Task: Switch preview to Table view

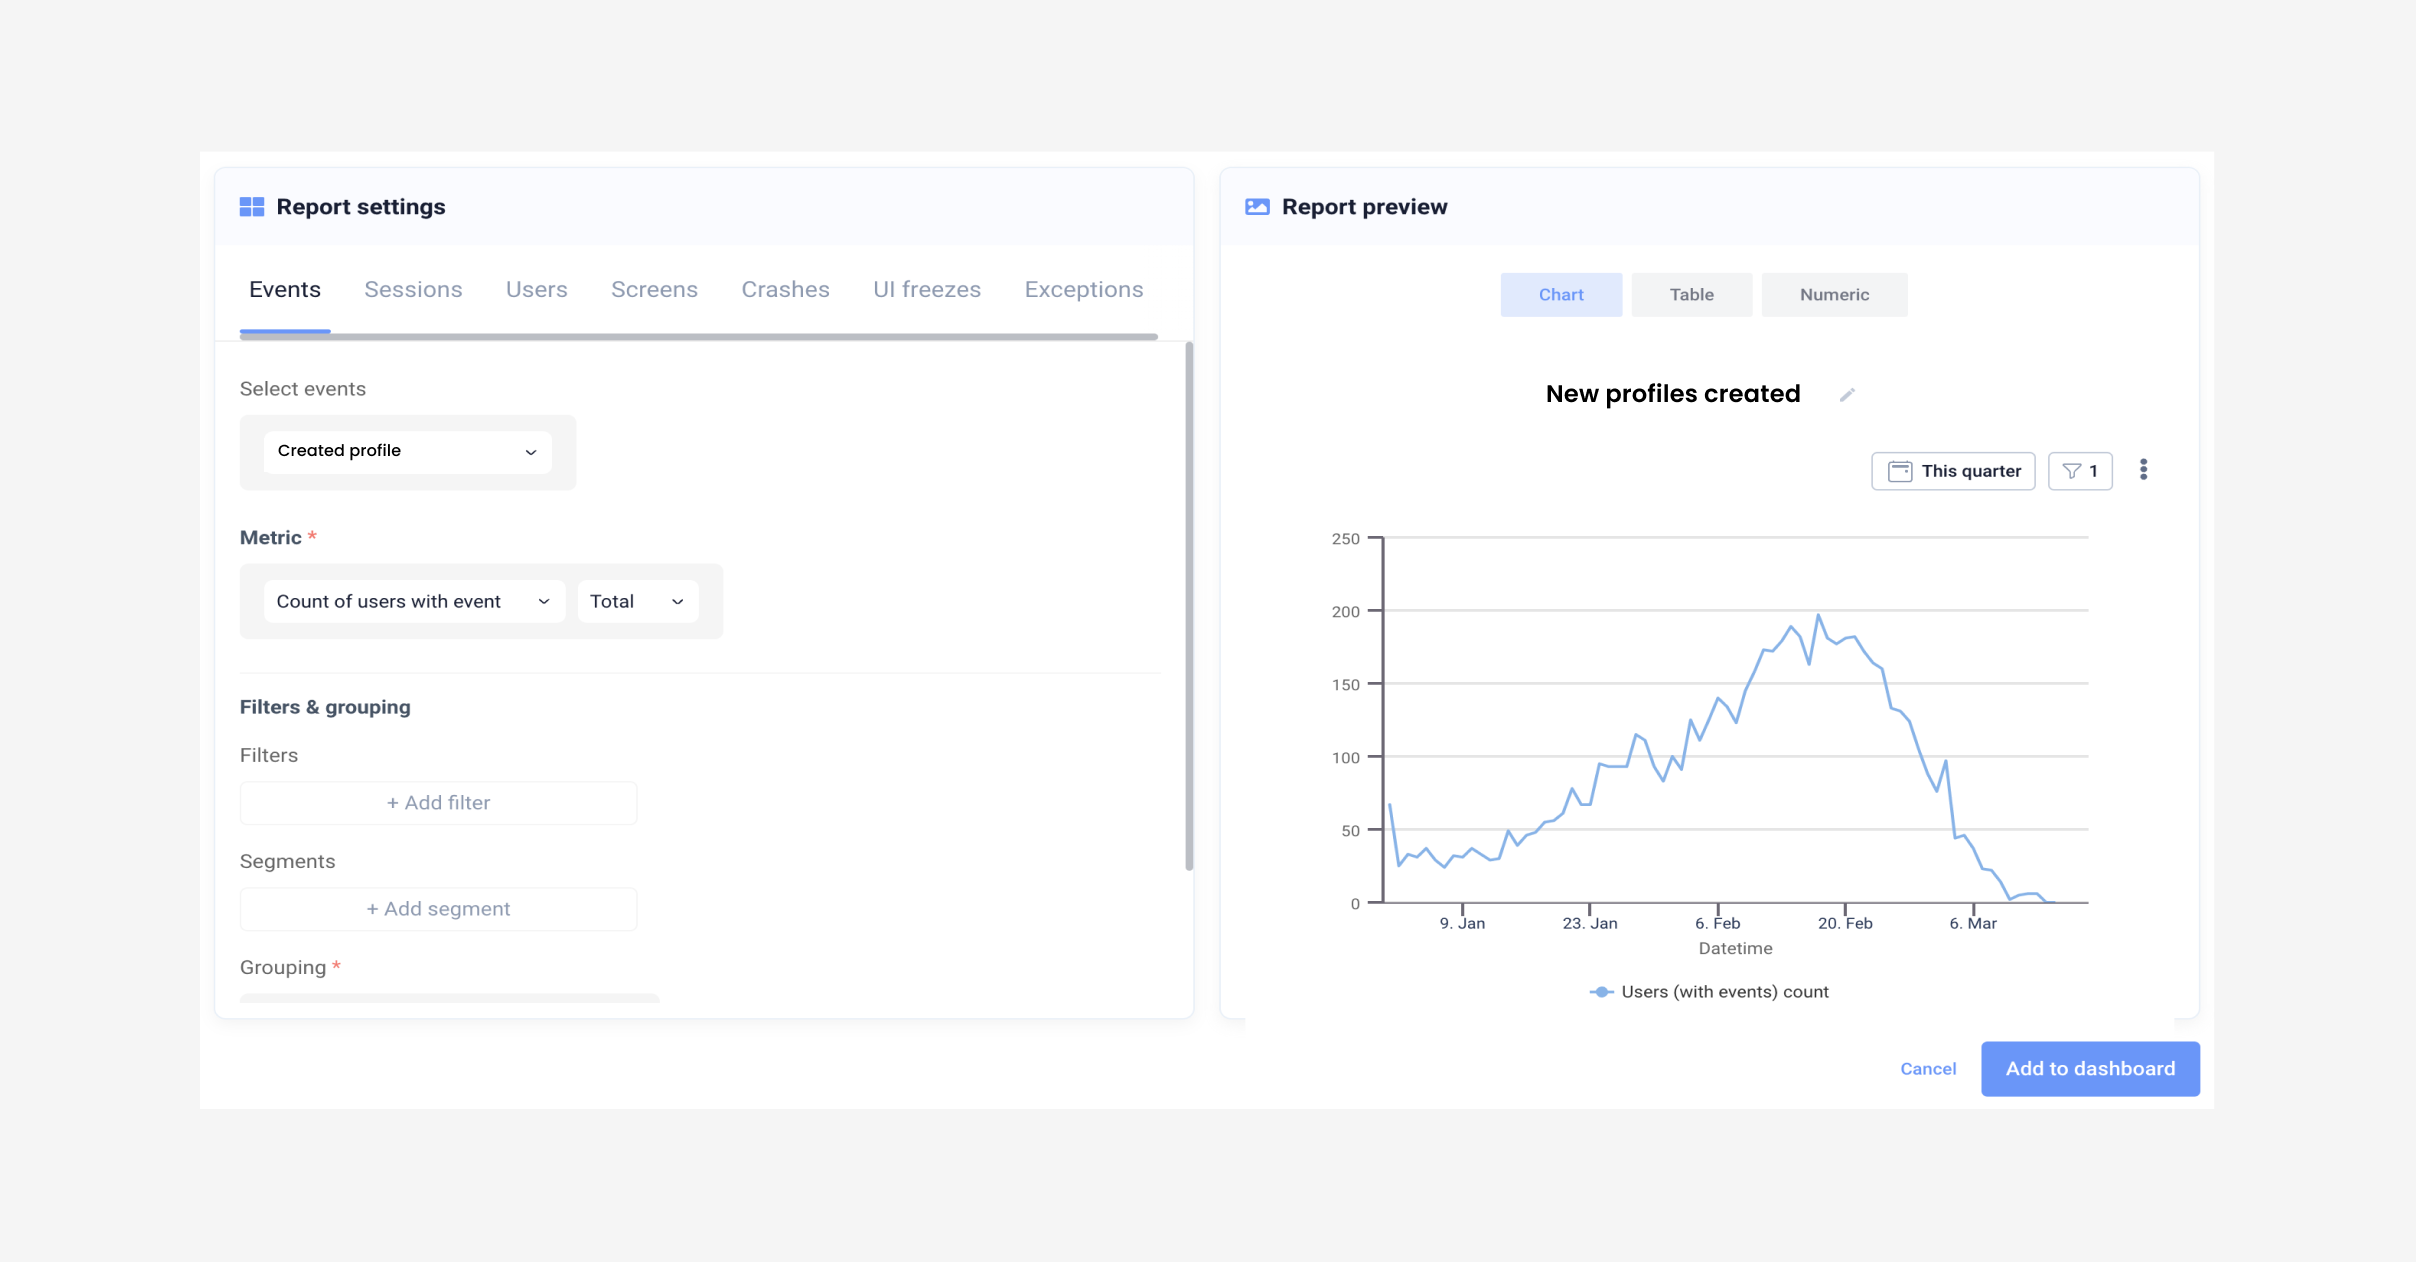Action: tap(1691, 295)
